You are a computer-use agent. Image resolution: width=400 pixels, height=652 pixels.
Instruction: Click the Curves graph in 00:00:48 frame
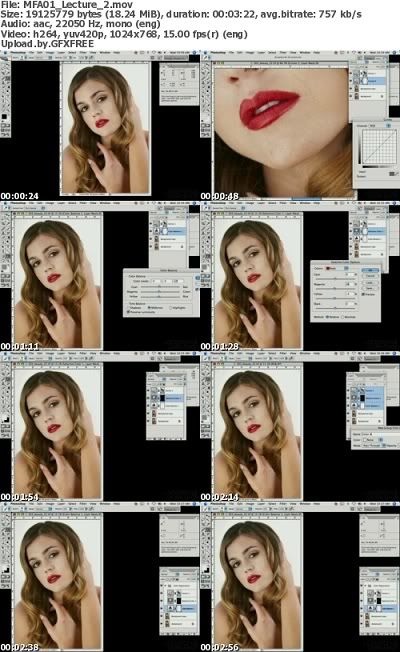(379, 147)
